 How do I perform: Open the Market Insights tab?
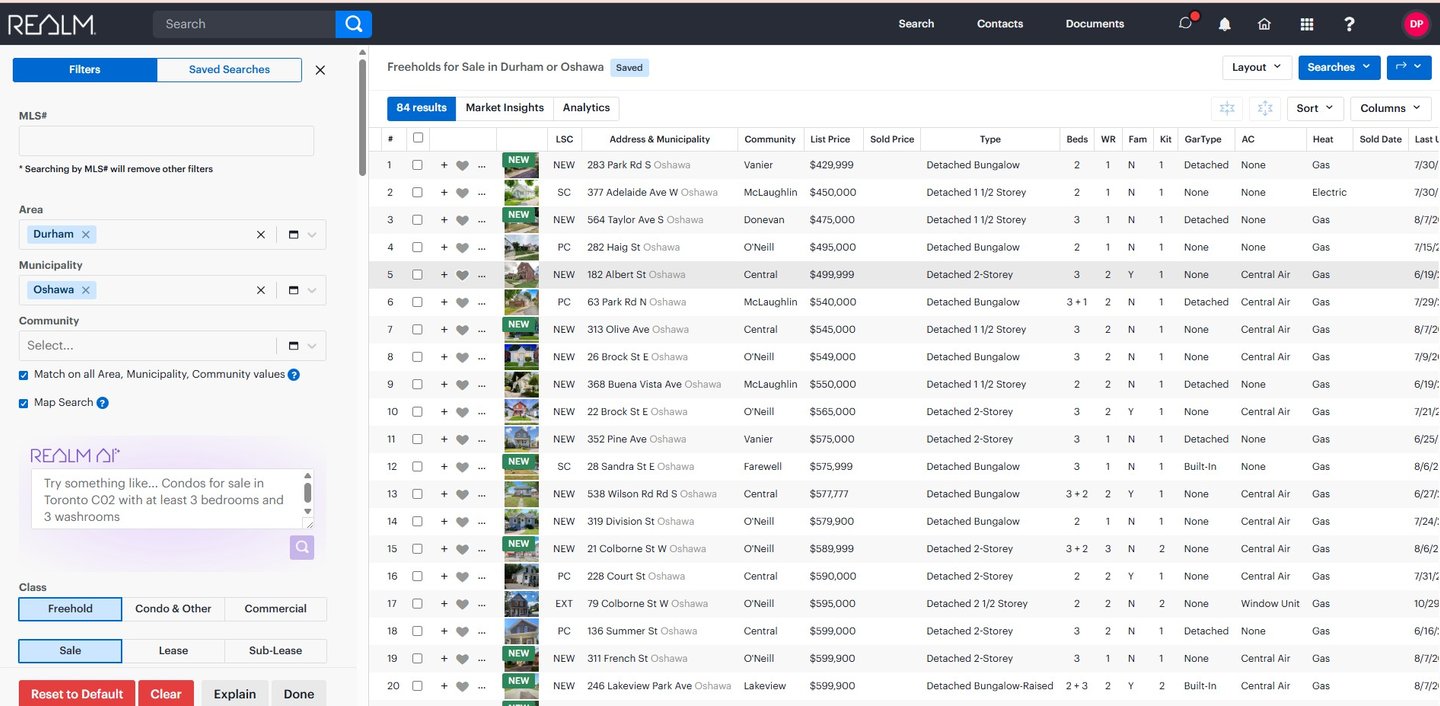(505, 108)
